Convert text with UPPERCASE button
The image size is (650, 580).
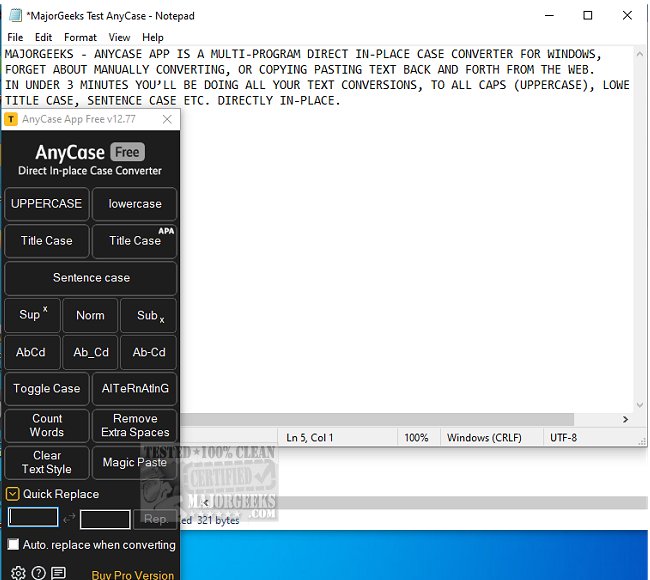pyautogui.click(x=46, y=204)
